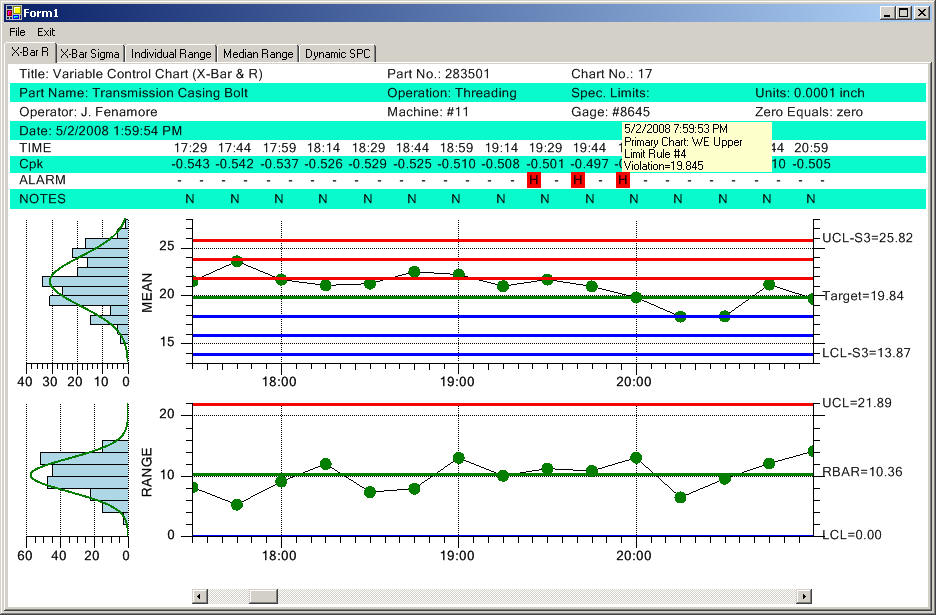Click the lowest RANGE chart data point
Screen dimensions: 936x615
237,505
